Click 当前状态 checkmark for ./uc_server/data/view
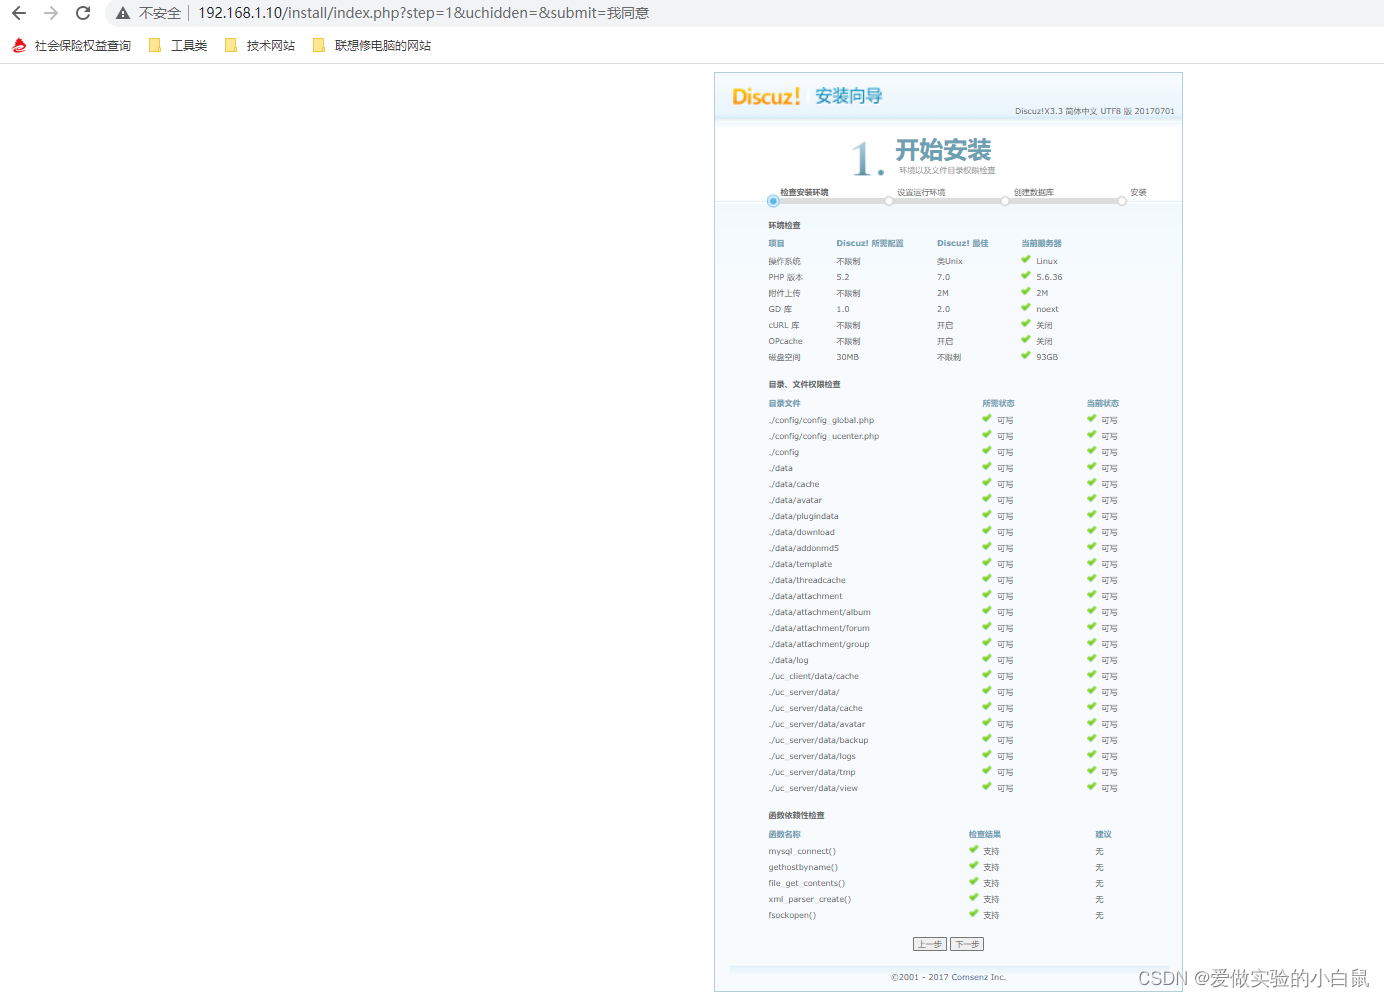The height and width of the screenshot is (998, 1384). [1092, 786]
